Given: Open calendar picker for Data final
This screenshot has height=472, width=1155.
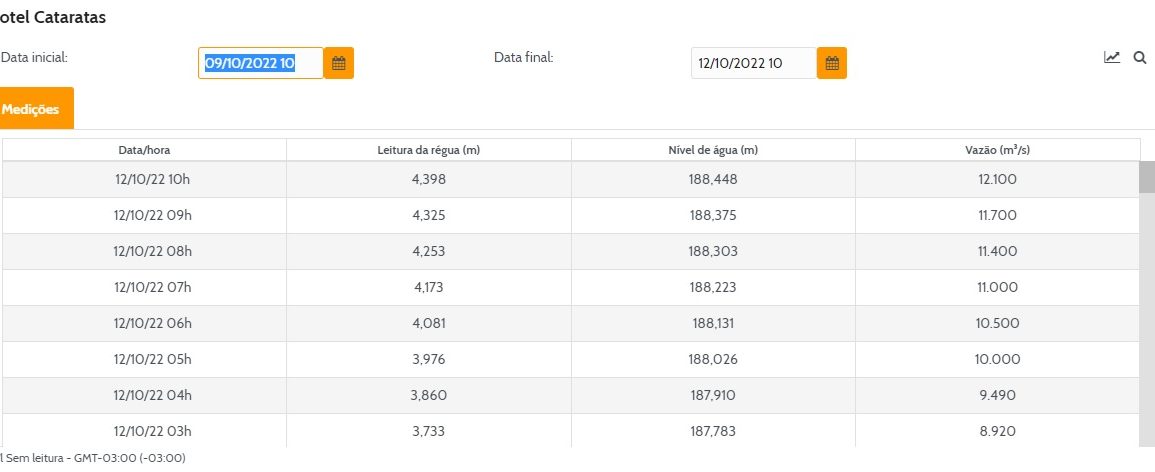Looking at the screenshot, I should click(832, 63).
